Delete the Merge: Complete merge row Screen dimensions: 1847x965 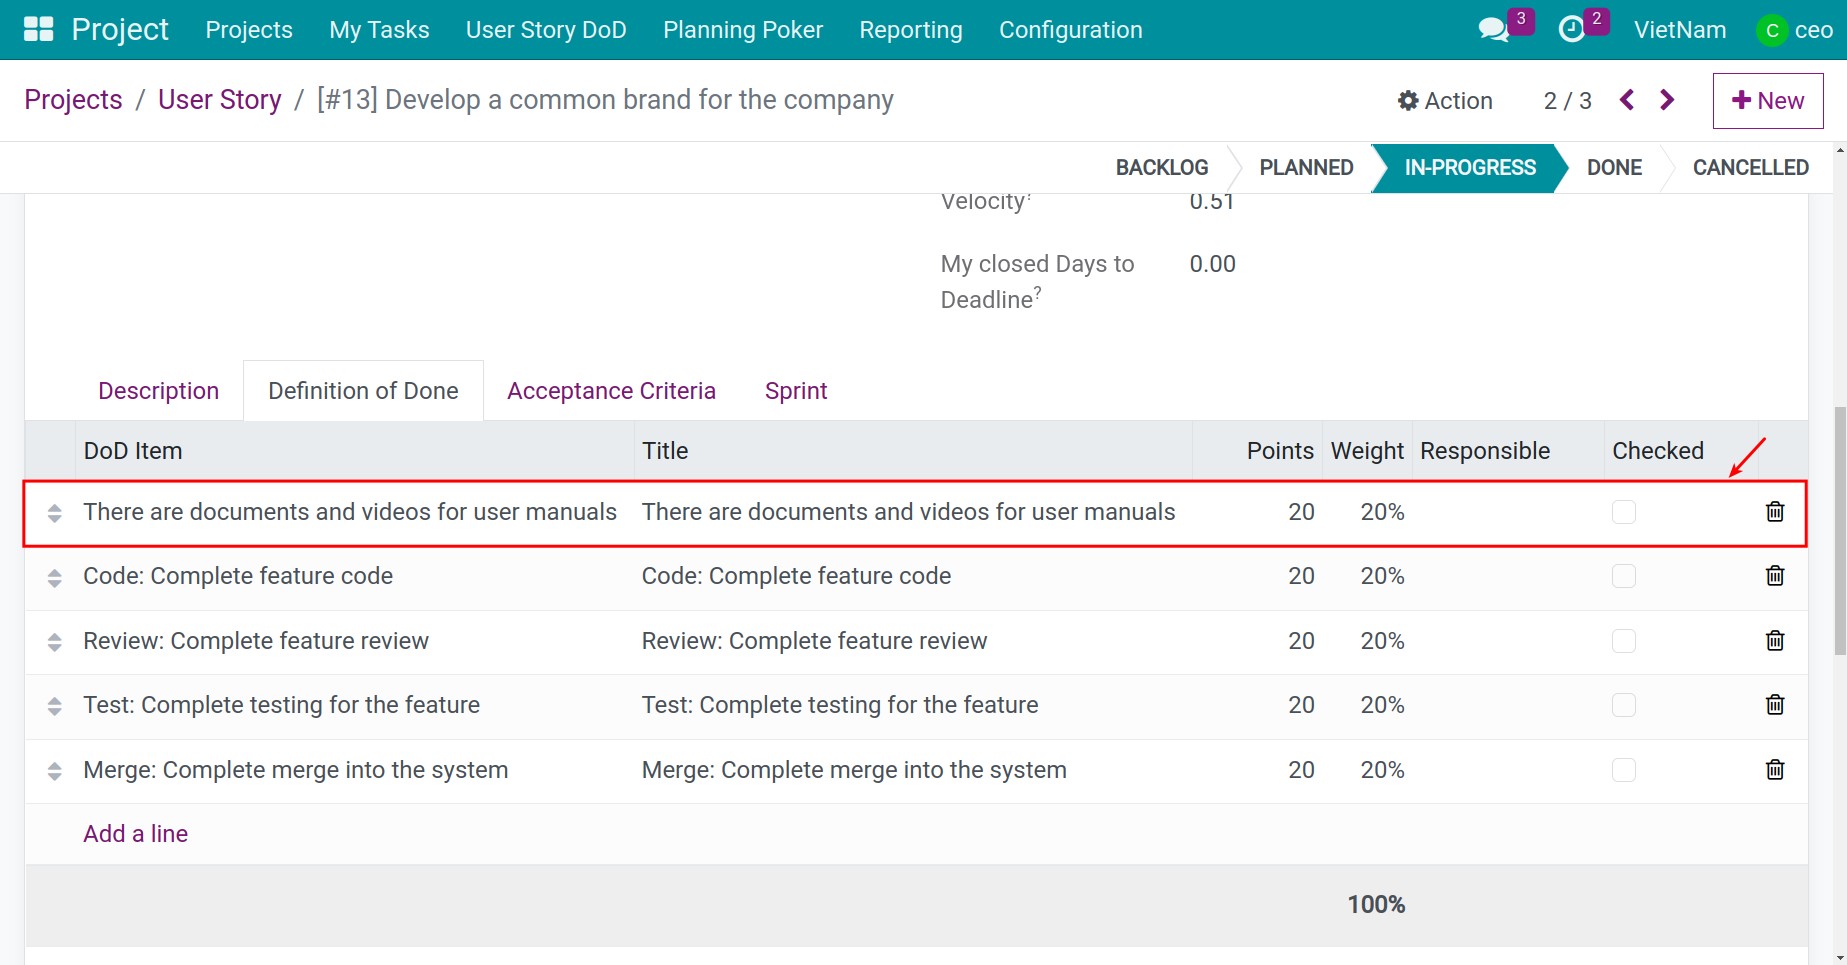[x=1775, y=770]
